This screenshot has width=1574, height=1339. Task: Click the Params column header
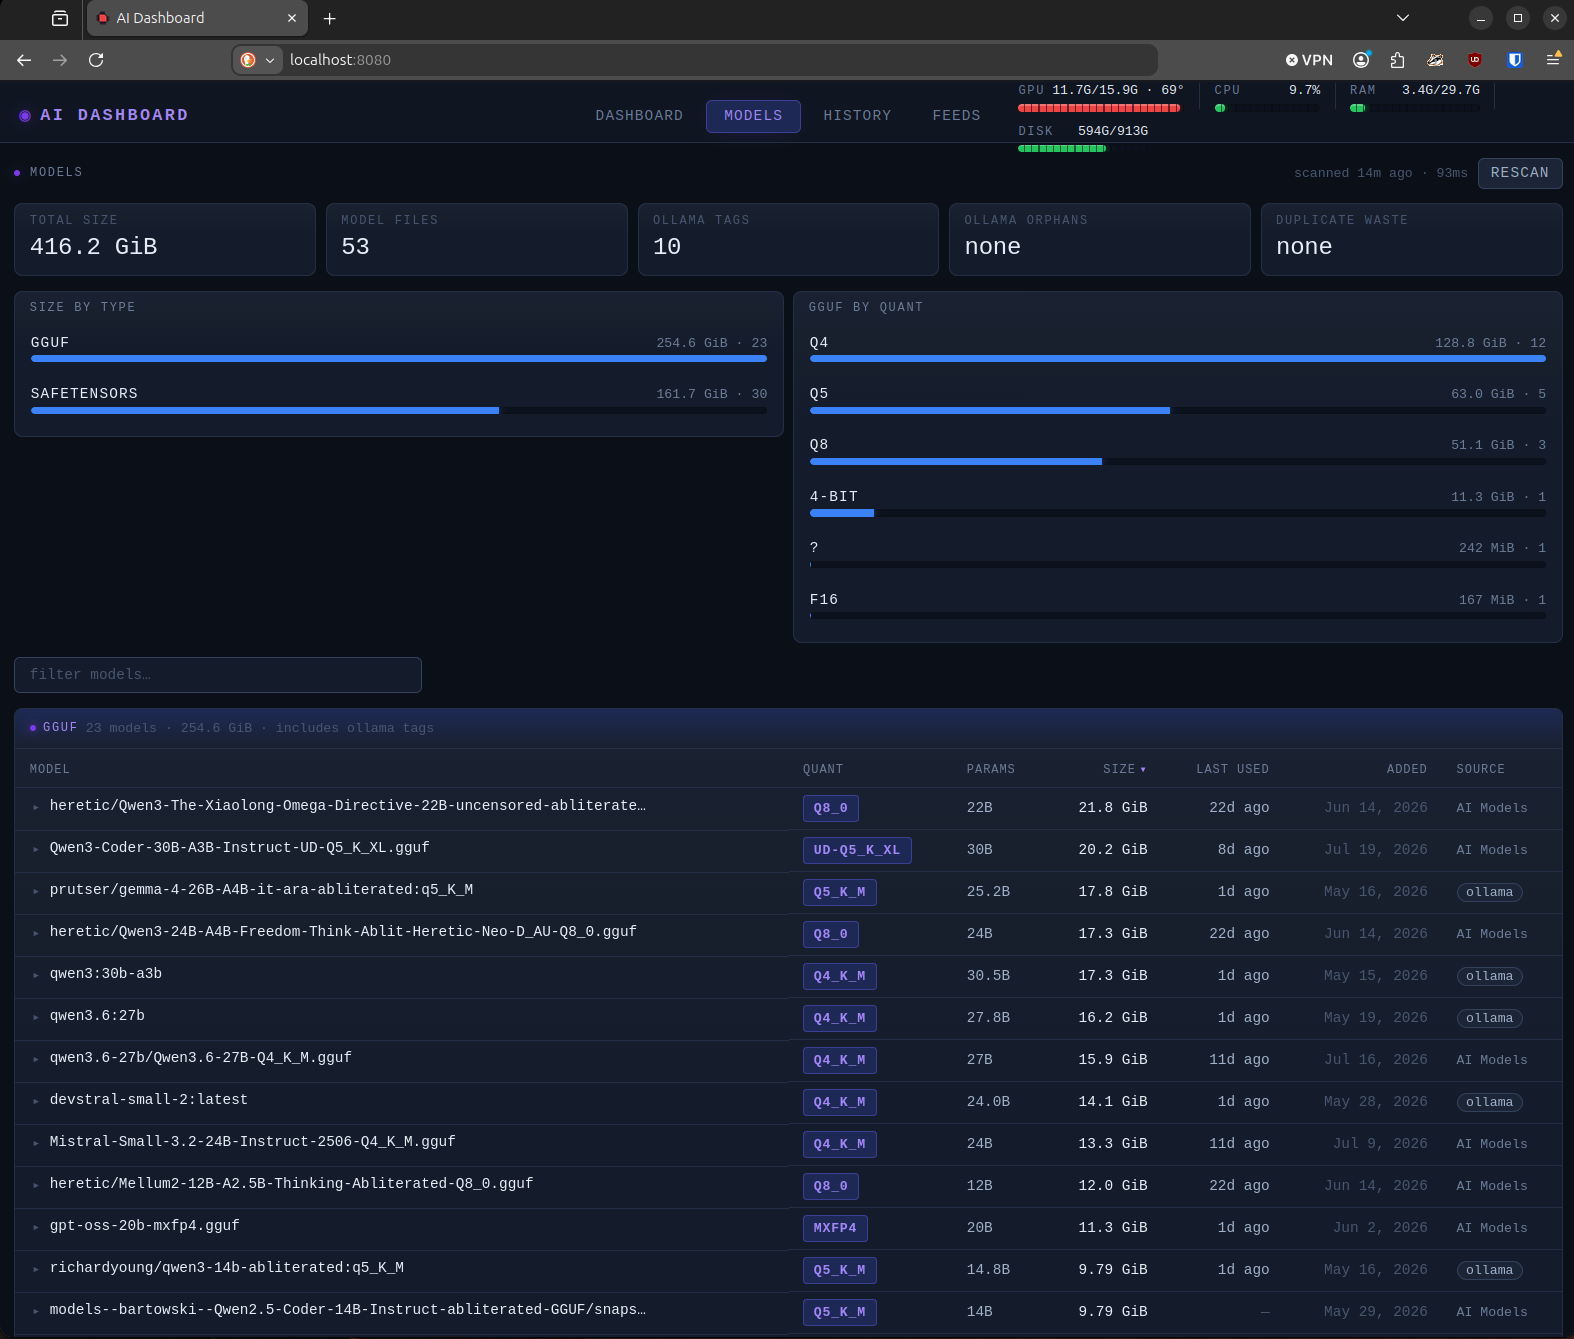click(x=990, y=769)
